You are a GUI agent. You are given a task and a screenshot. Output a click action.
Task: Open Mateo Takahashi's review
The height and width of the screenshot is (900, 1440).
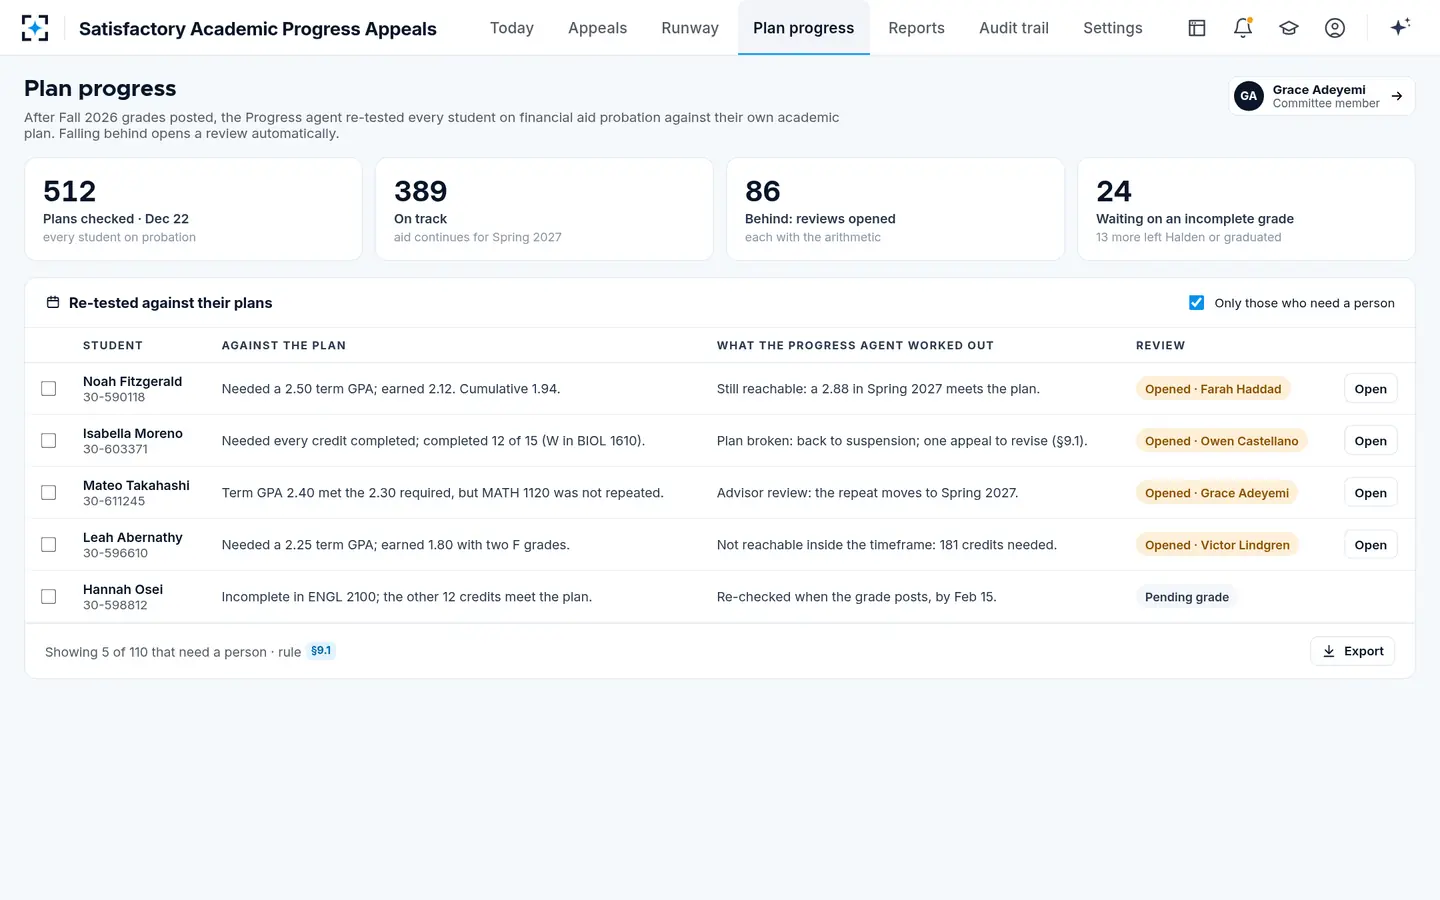[x=1370, y=493]
